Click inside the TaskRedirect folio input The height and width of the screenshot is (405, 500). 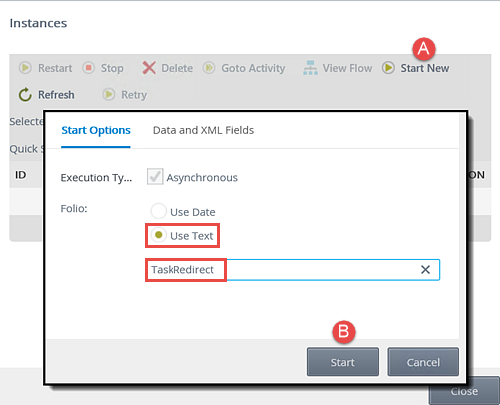point(292,270)
